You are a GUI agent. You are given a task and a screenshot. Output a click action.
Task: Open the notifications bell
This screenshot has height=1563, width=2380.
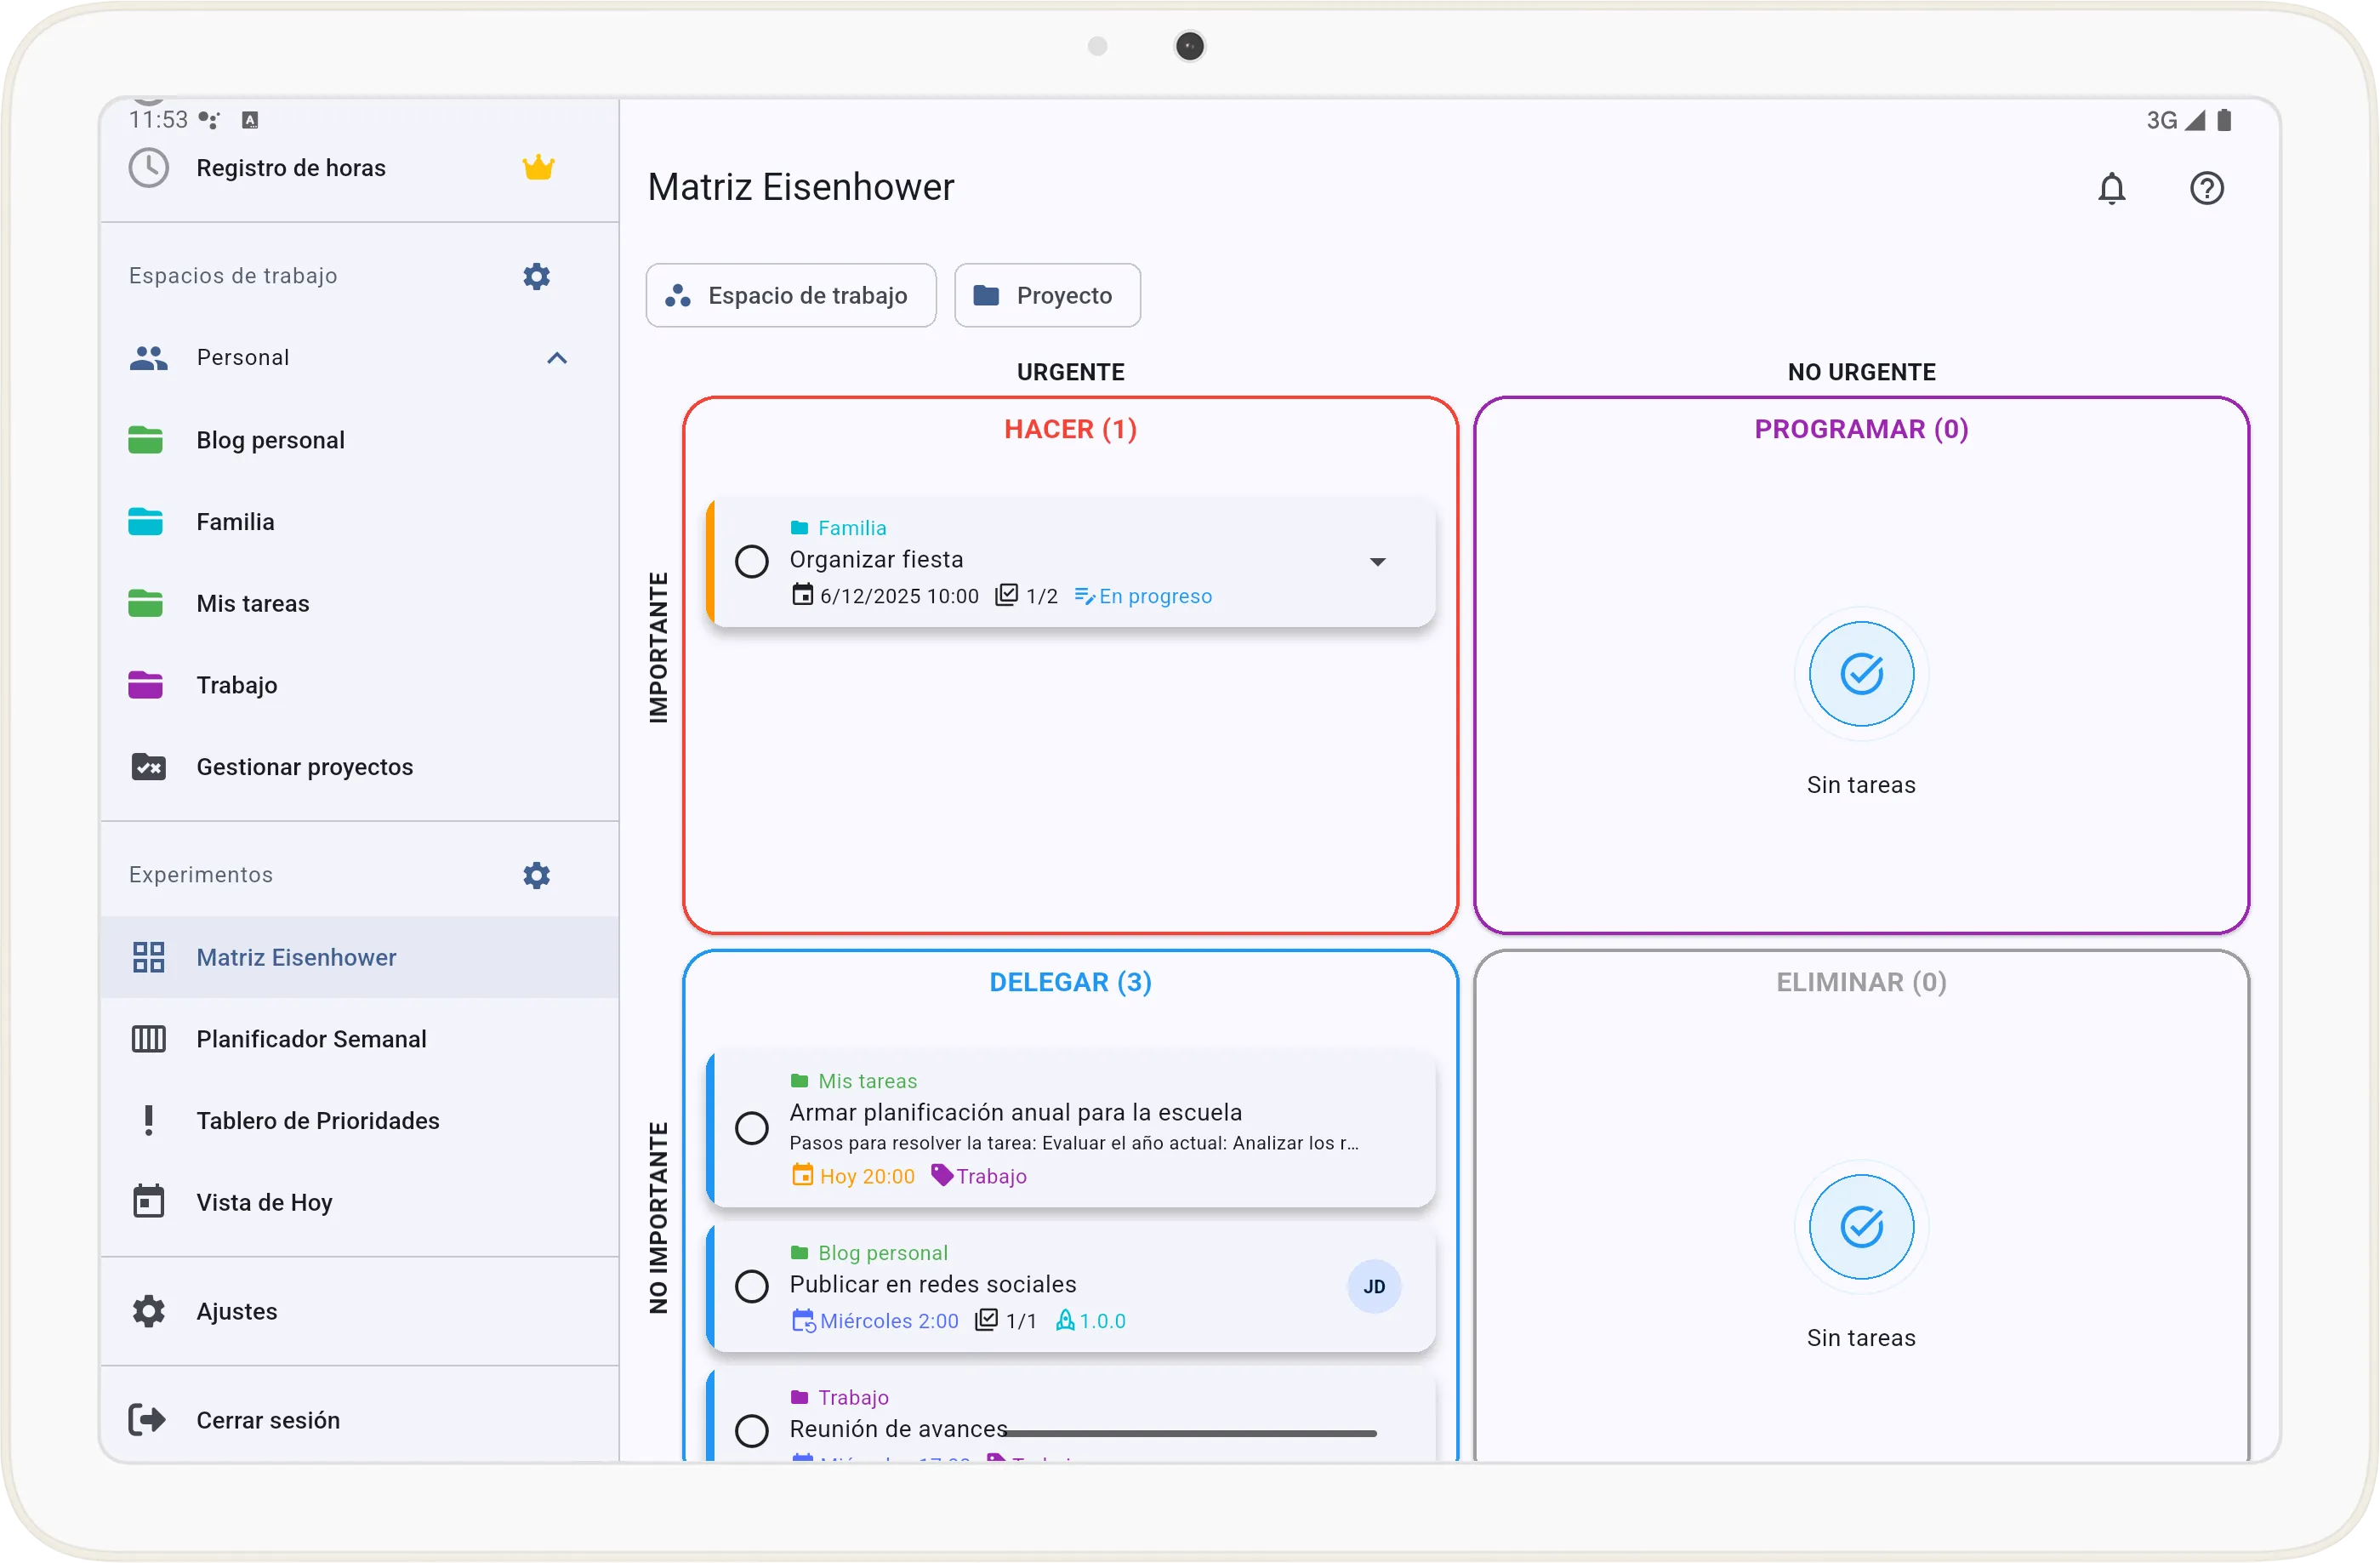pyautogui.click(x=2111, y=188)
